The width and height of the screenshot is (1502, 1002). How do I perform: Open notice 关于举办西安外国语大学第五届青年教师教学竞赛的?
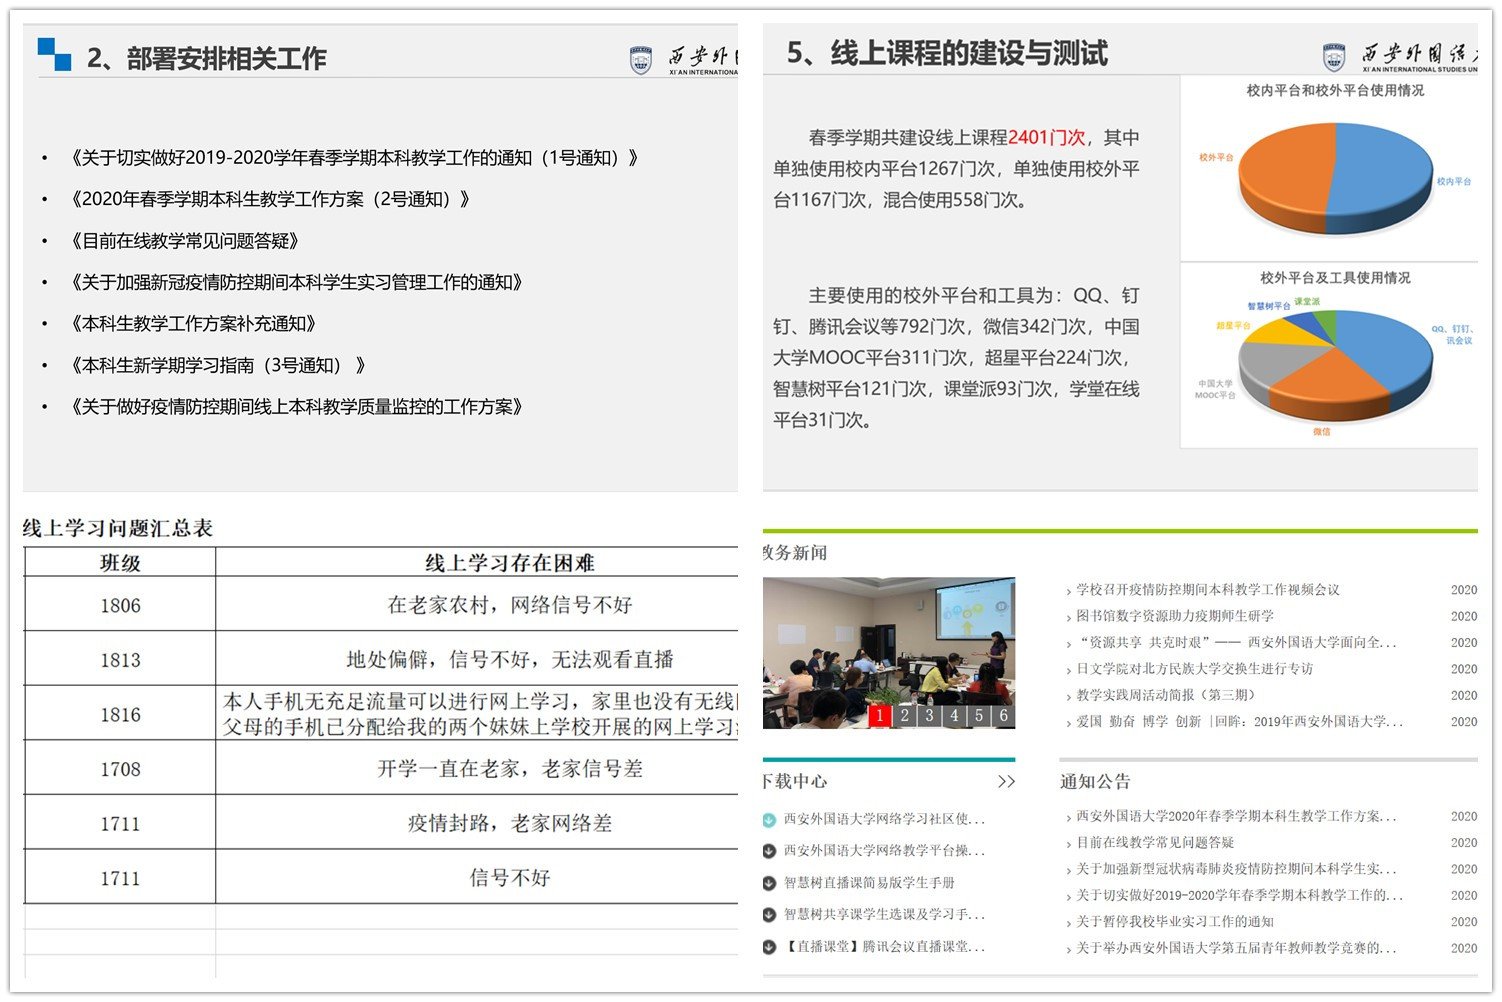(x=1236, y=948)
